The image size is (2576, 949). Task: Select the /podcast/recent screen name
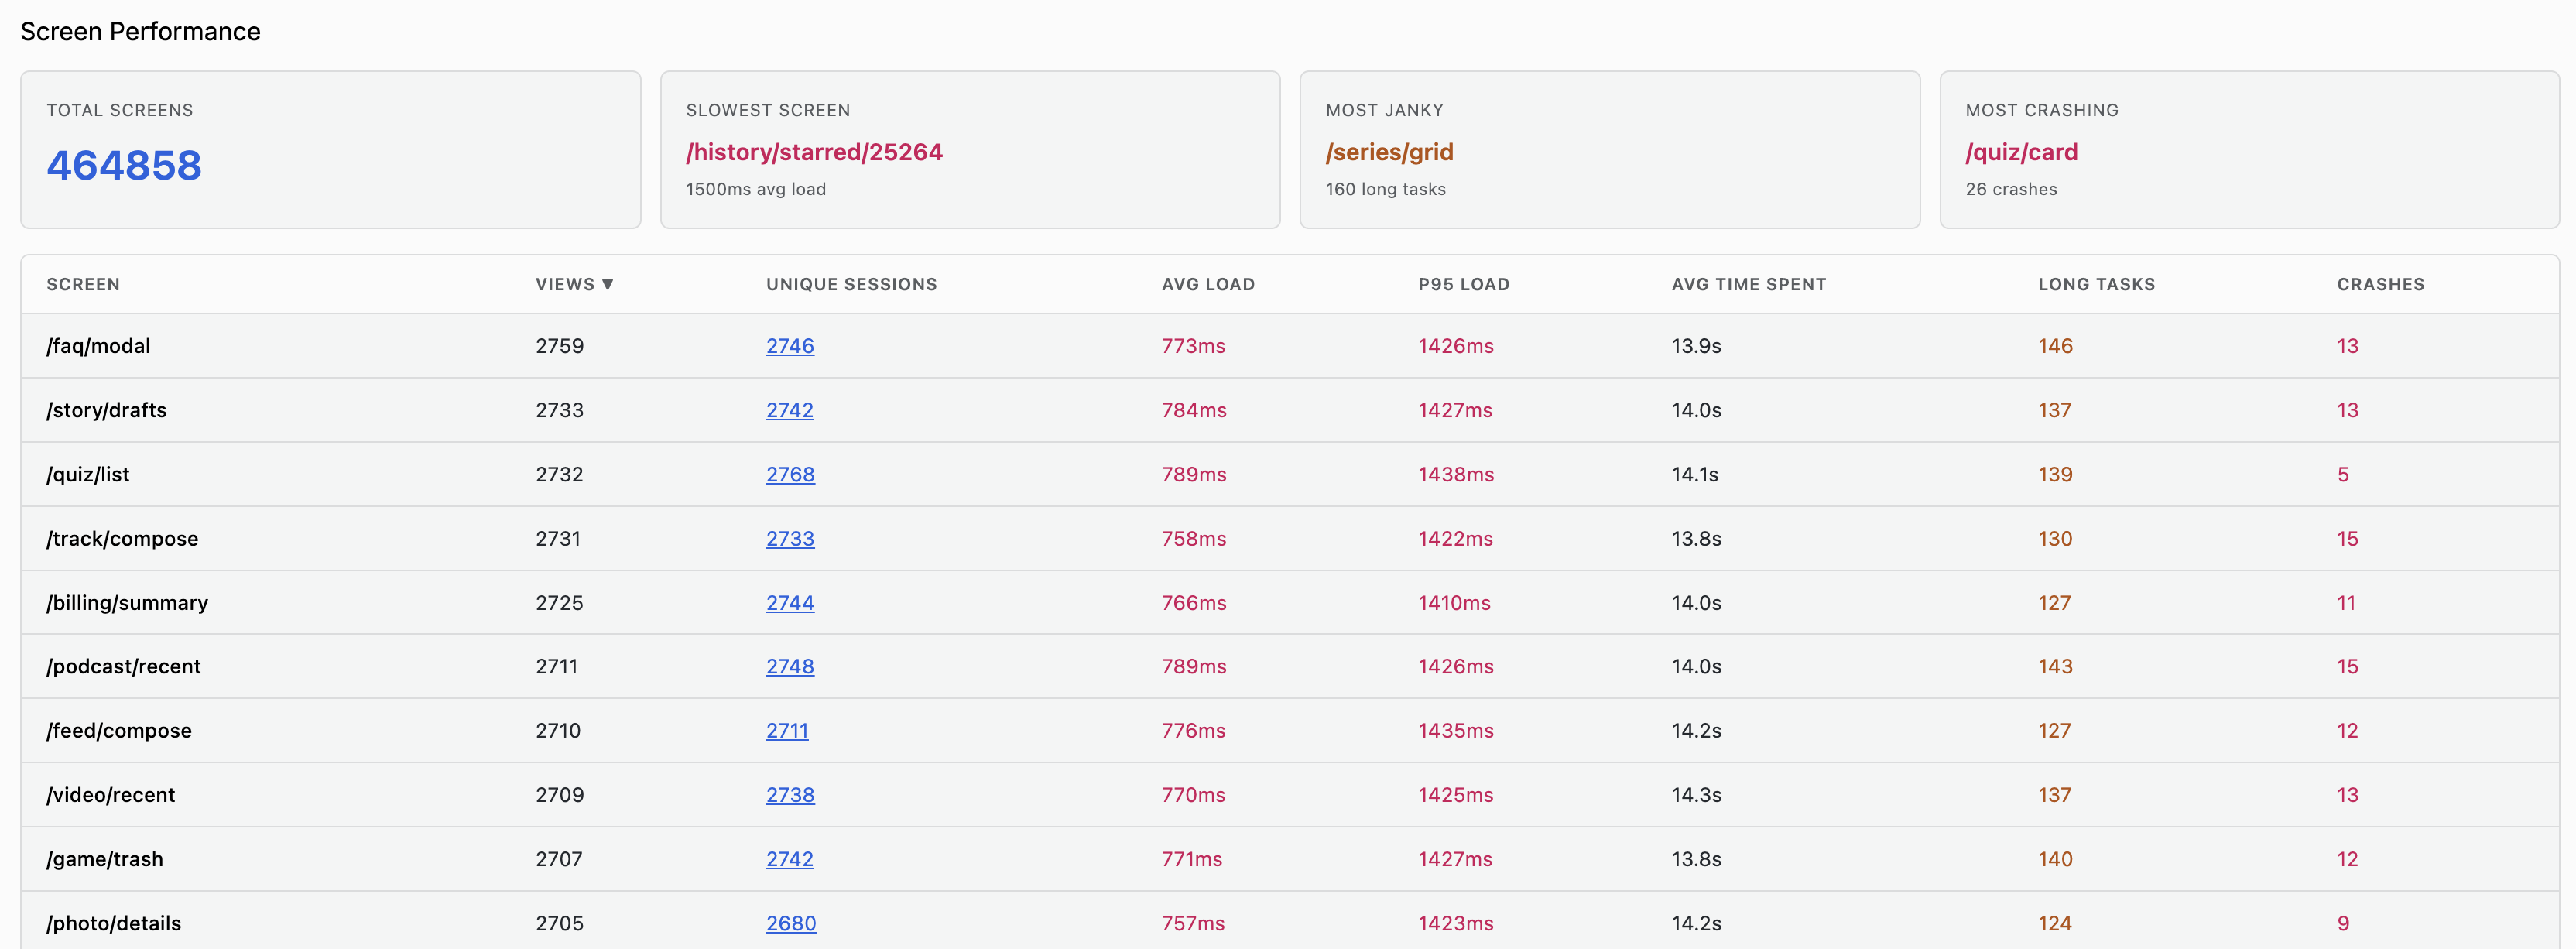tap(123, 666)
